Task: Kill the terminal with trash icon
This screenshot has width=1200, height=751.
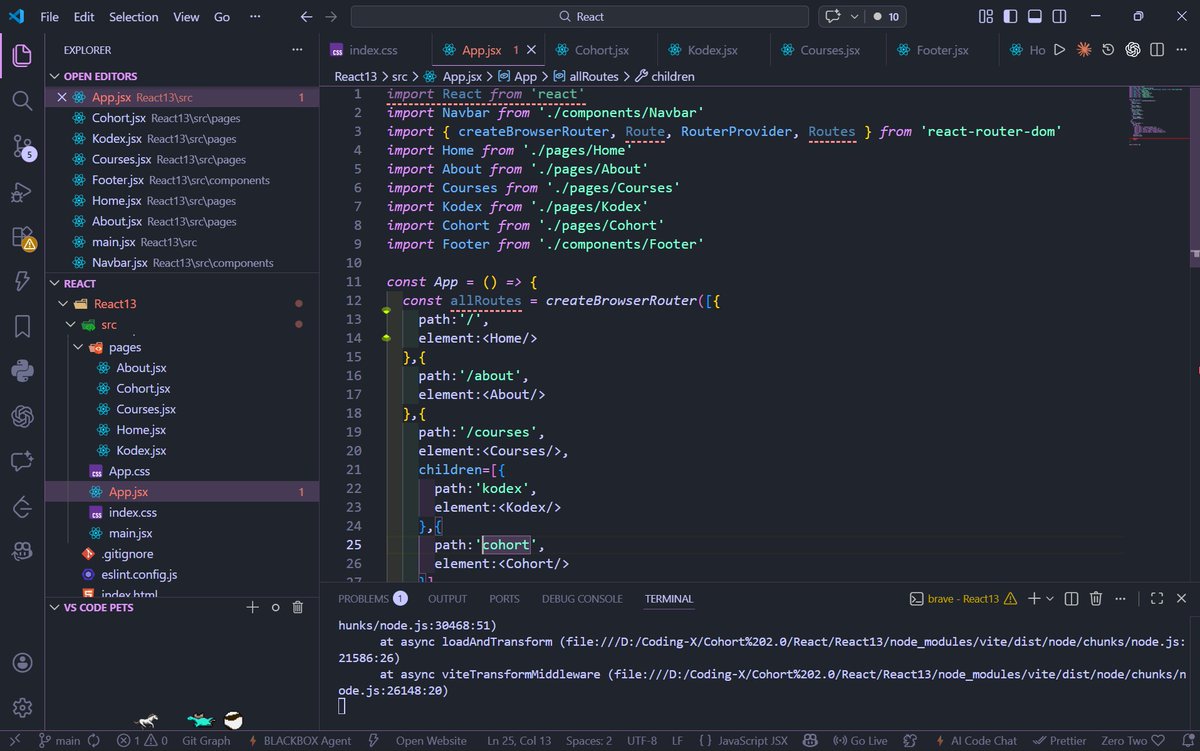Action: click(x=1096, y=598)
